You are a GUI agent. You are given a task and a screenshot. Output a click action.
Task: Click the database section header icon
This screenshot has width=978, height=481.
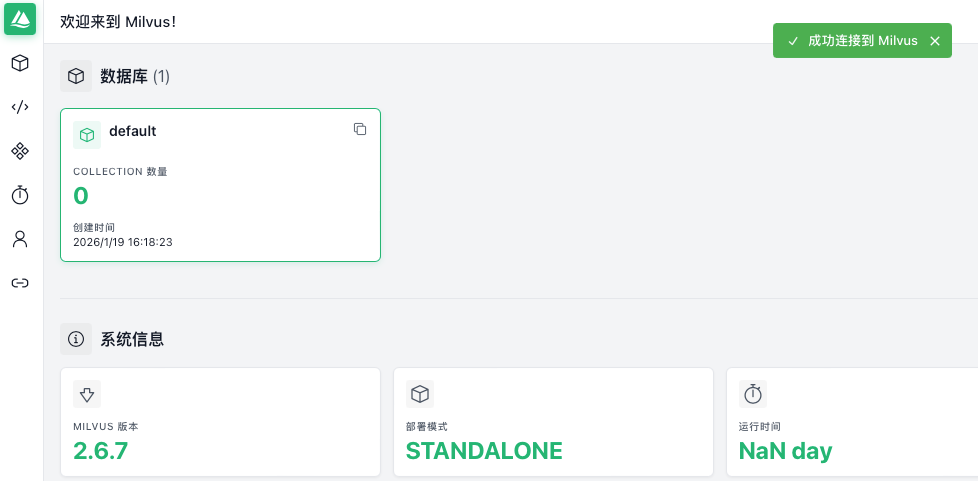tap(76, 76)
